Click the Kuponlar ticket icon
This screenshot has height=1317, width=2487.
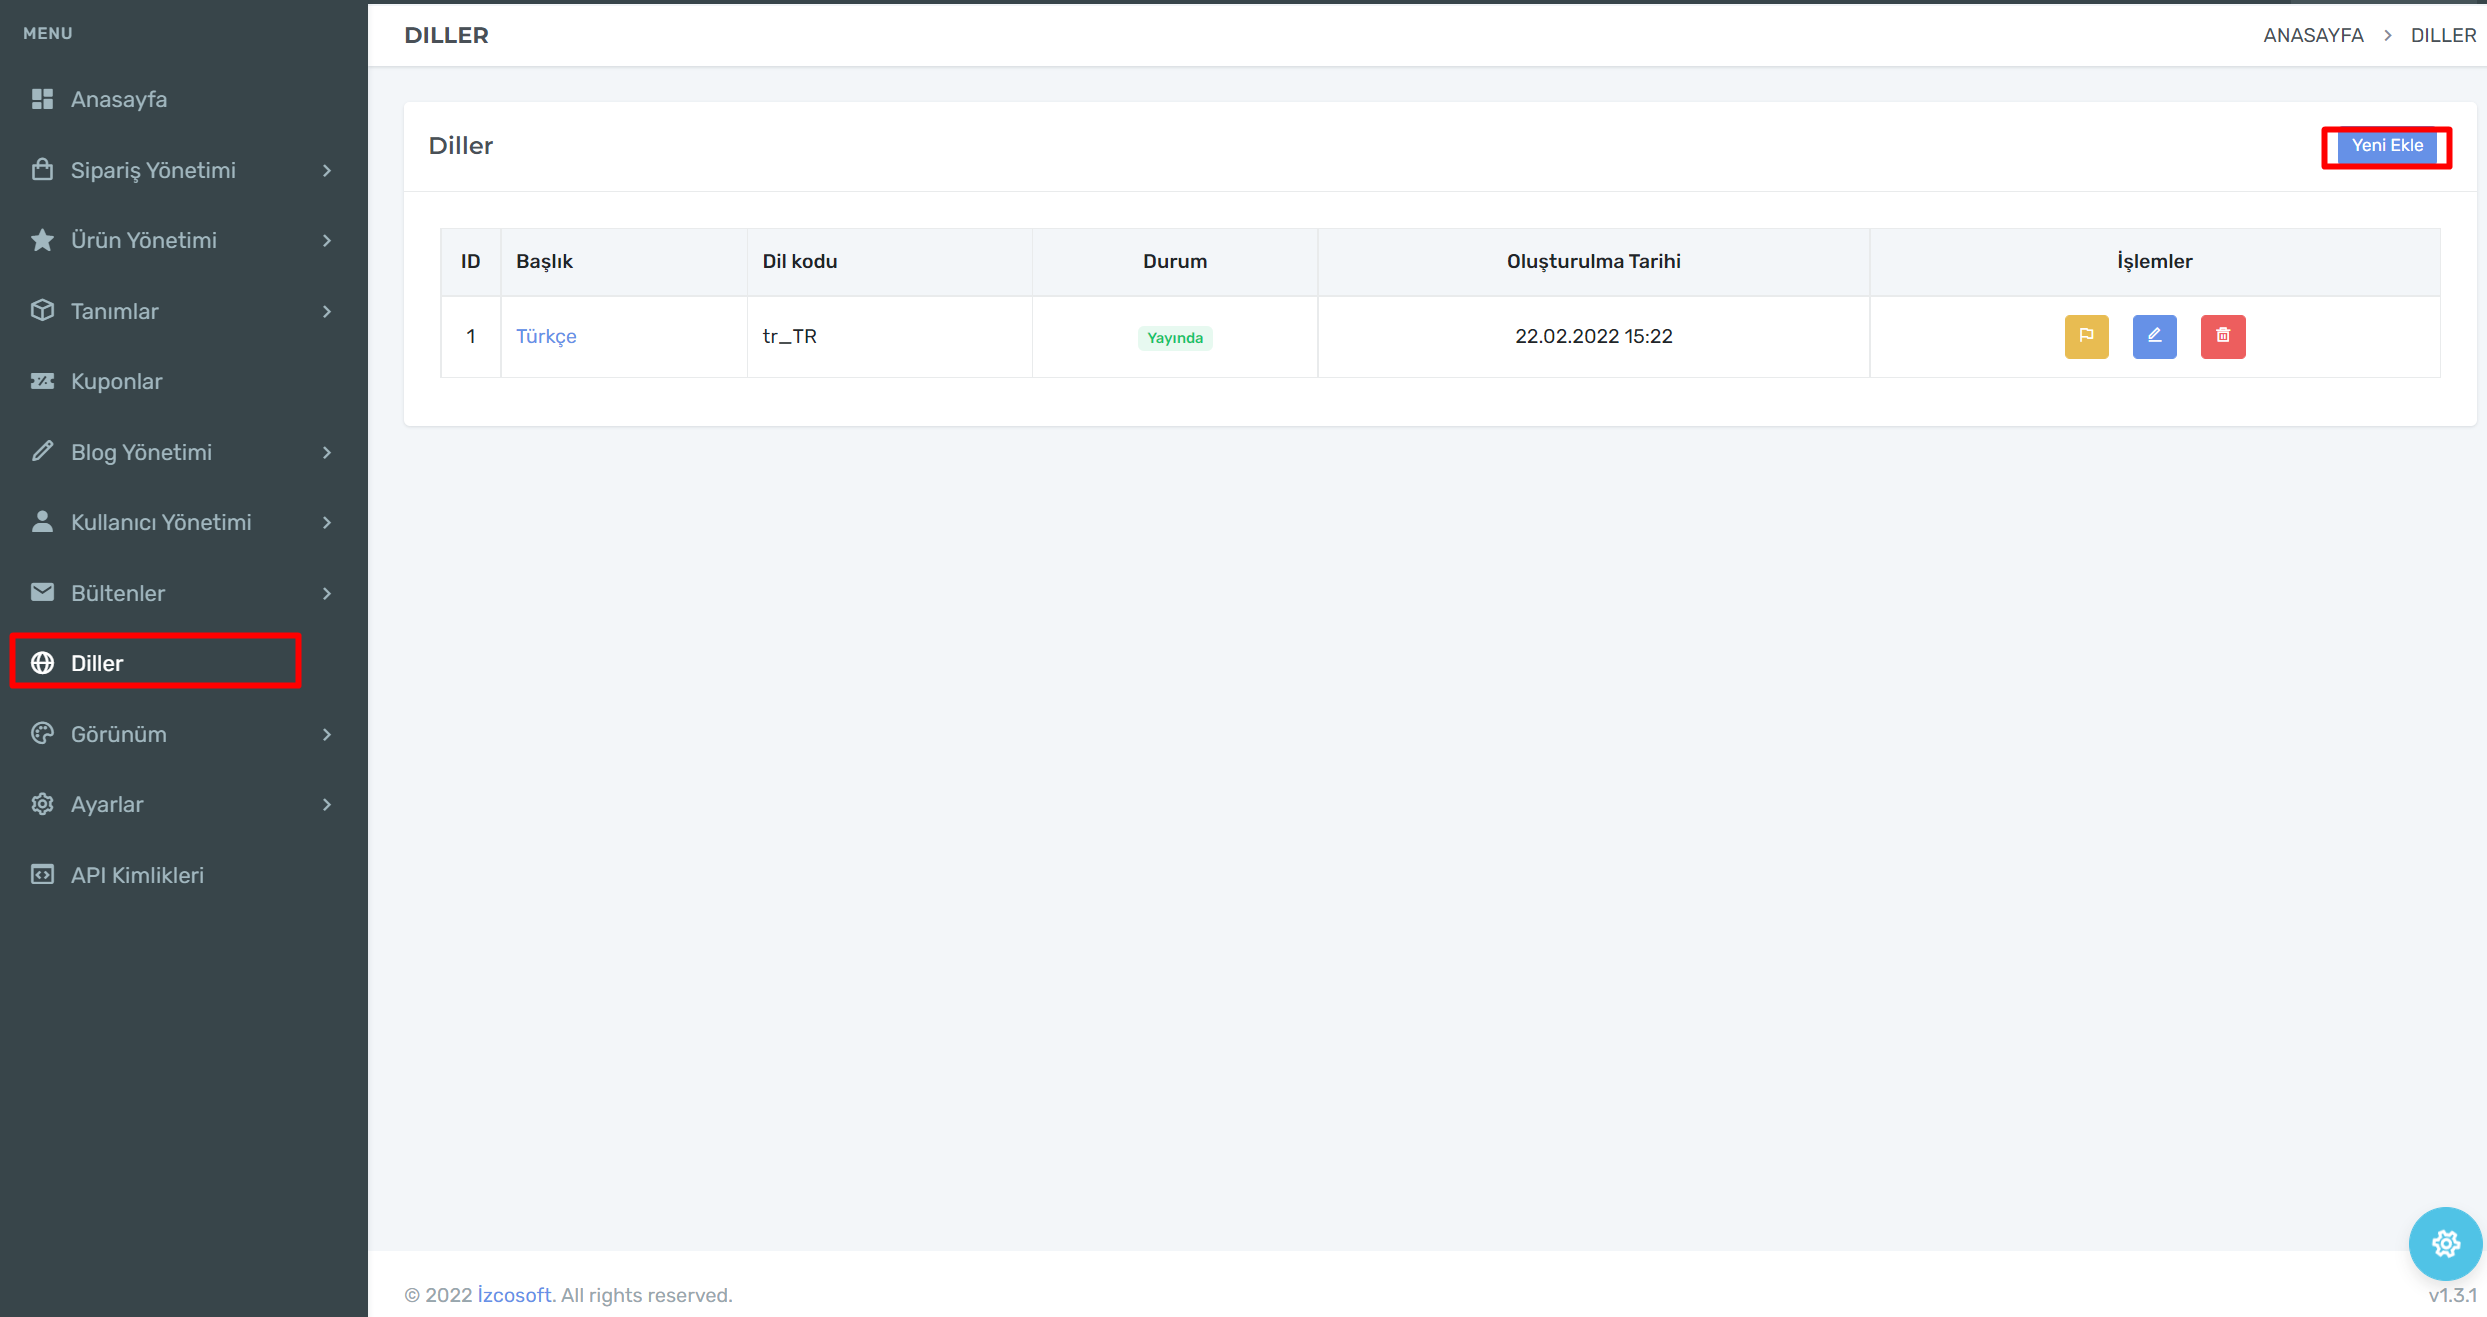(x=42, y=381)
